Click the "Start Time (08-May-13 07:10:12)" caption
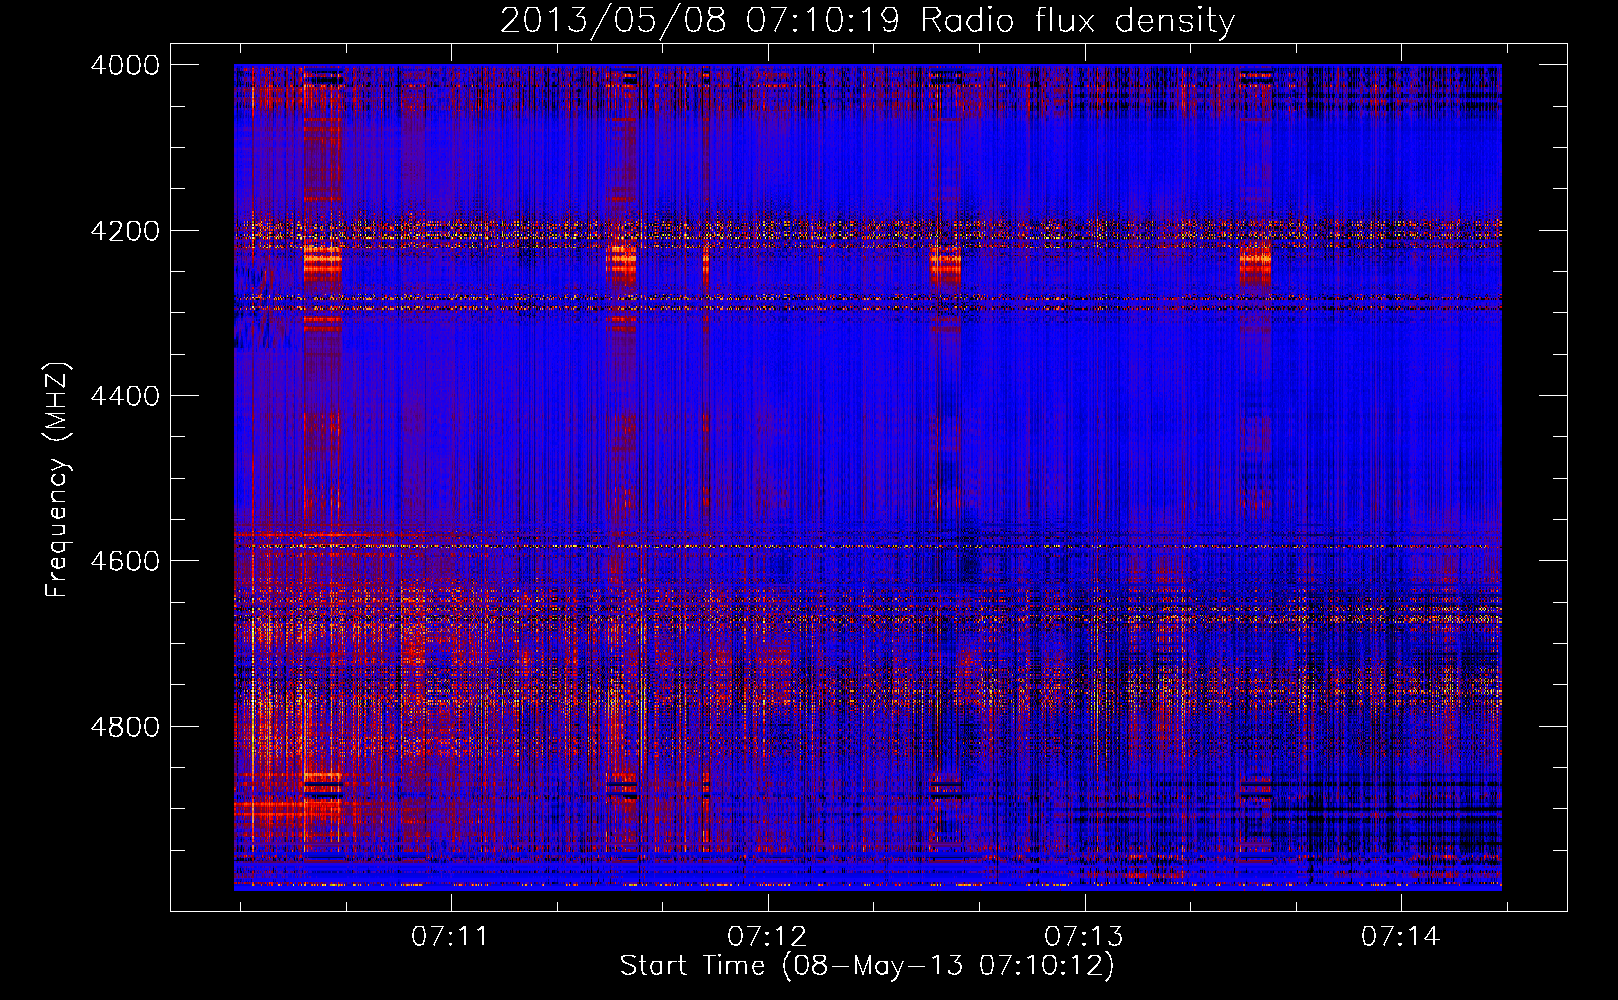The image size is (1618, 1000). point(867,966)
